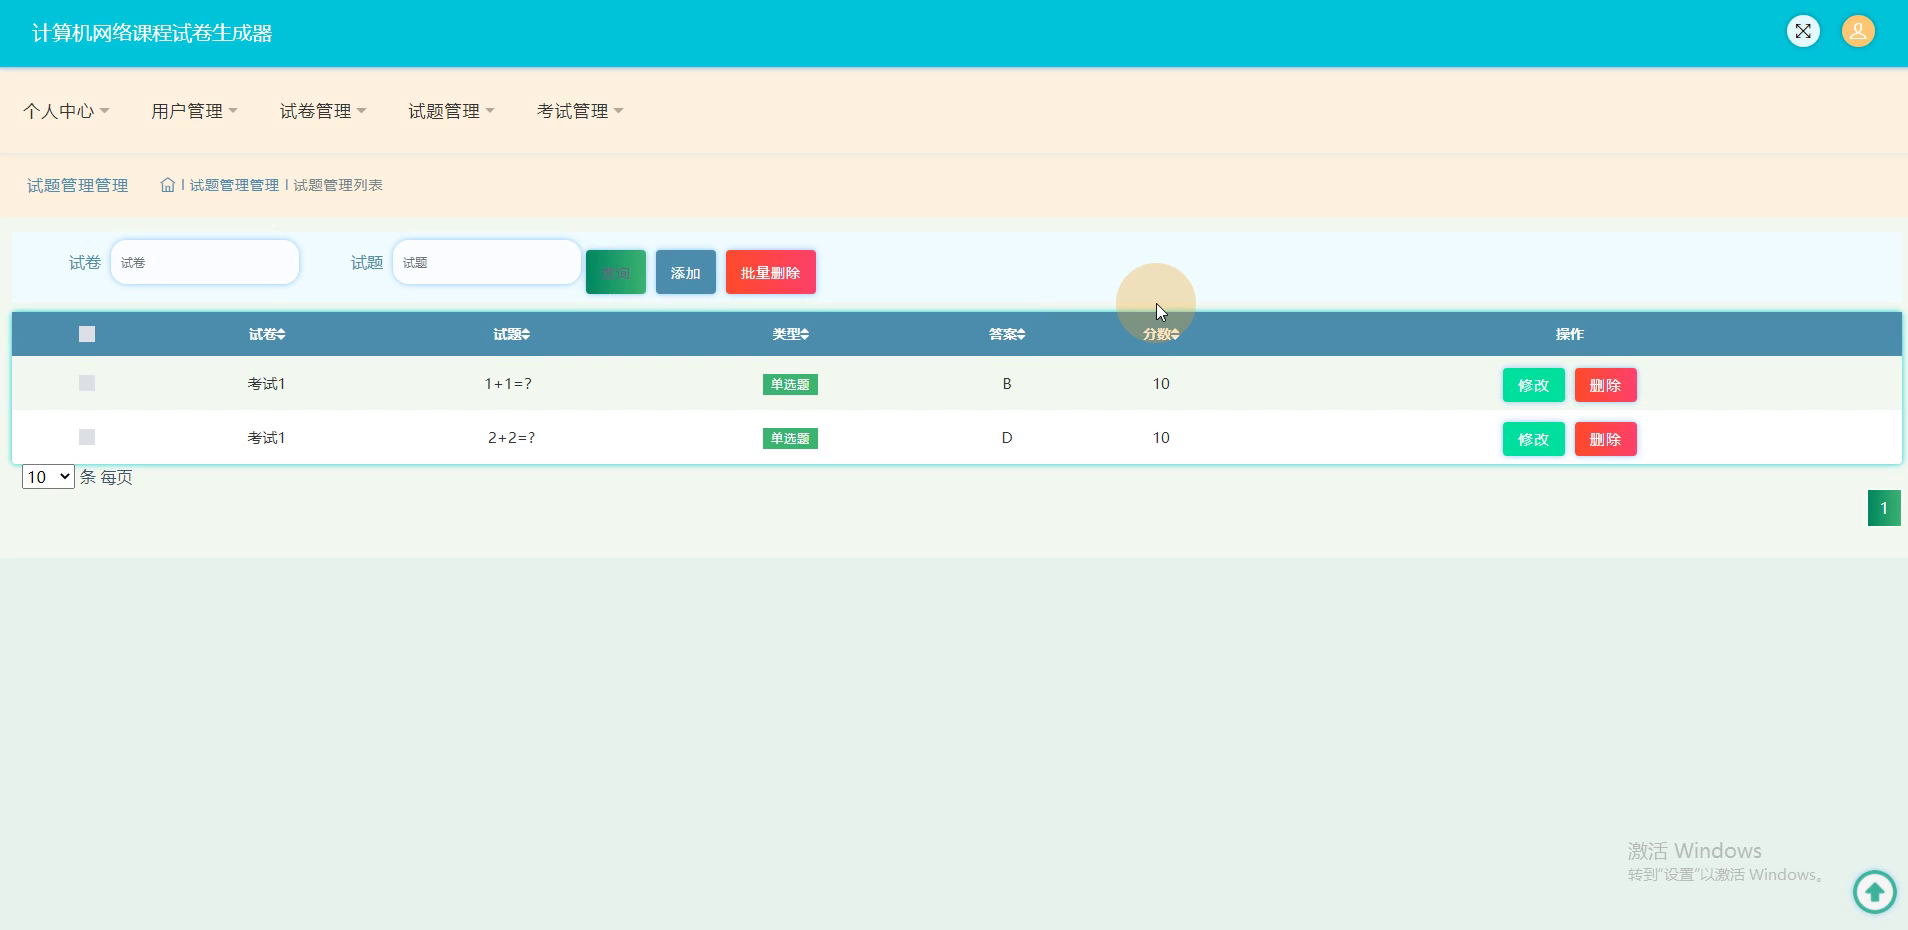The height and width of the screenshot is (930, 1908).
Task: Expand the 考试管理 menu
Action: coord(580,111)
